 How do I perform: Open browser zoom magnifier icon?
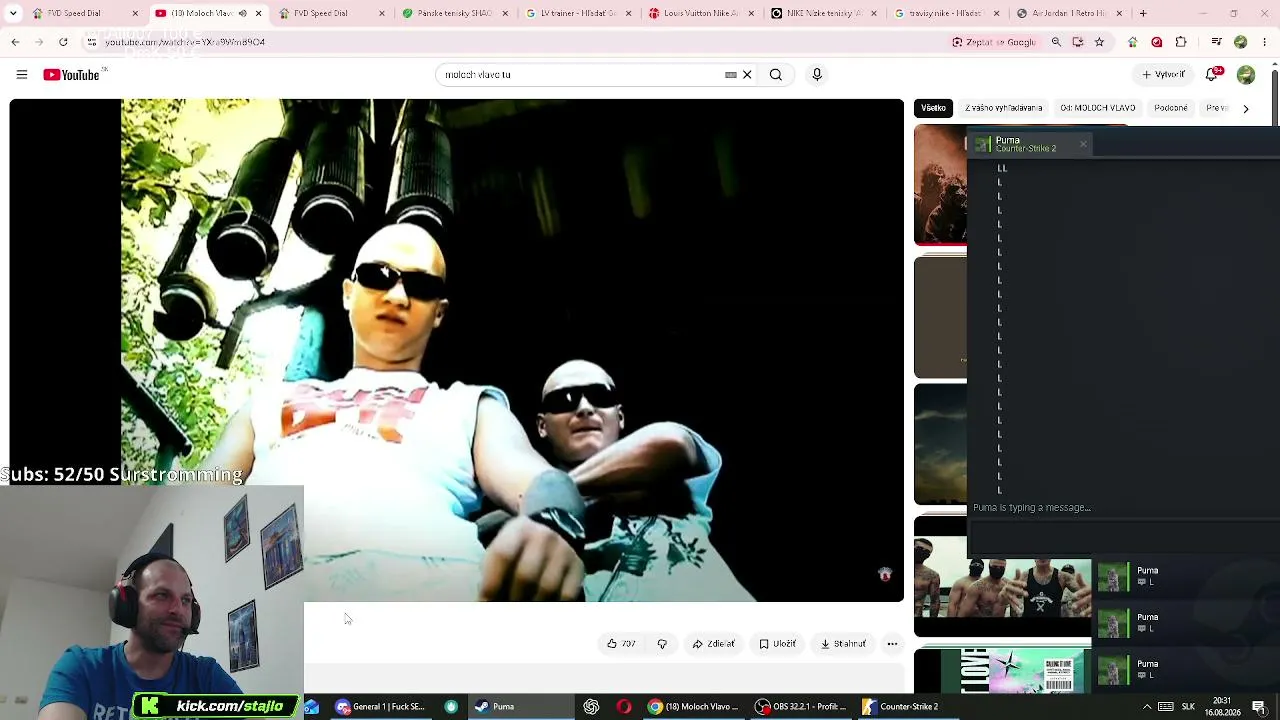coord(1056,42)
